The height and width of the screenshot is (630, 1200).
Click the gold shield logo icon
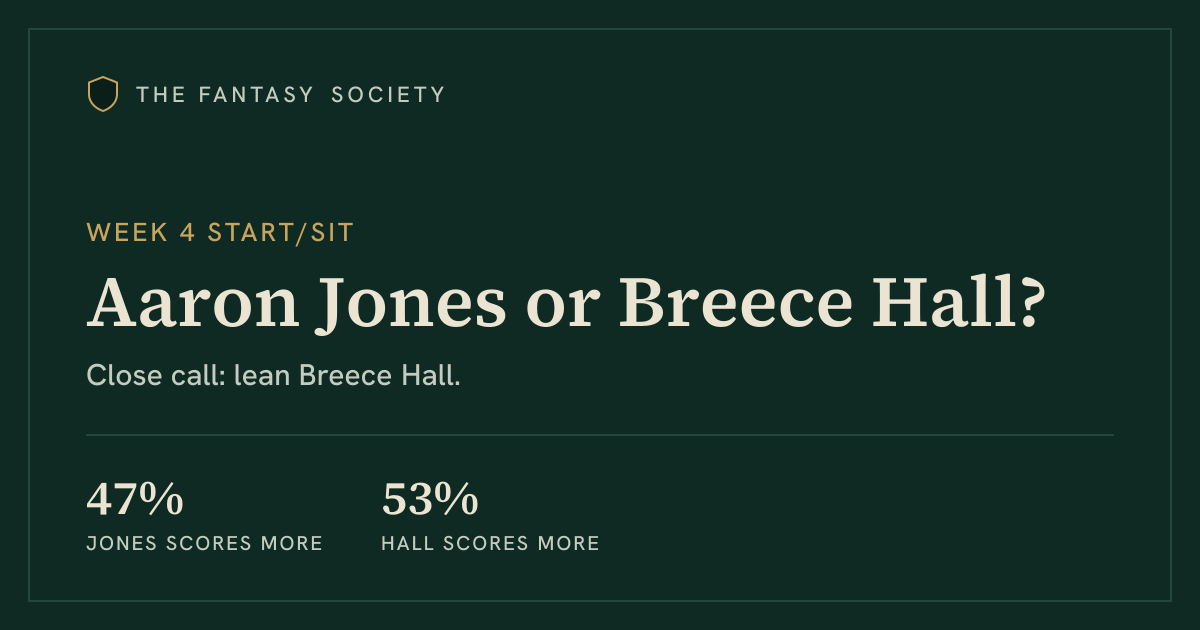[x=103, y=94]
